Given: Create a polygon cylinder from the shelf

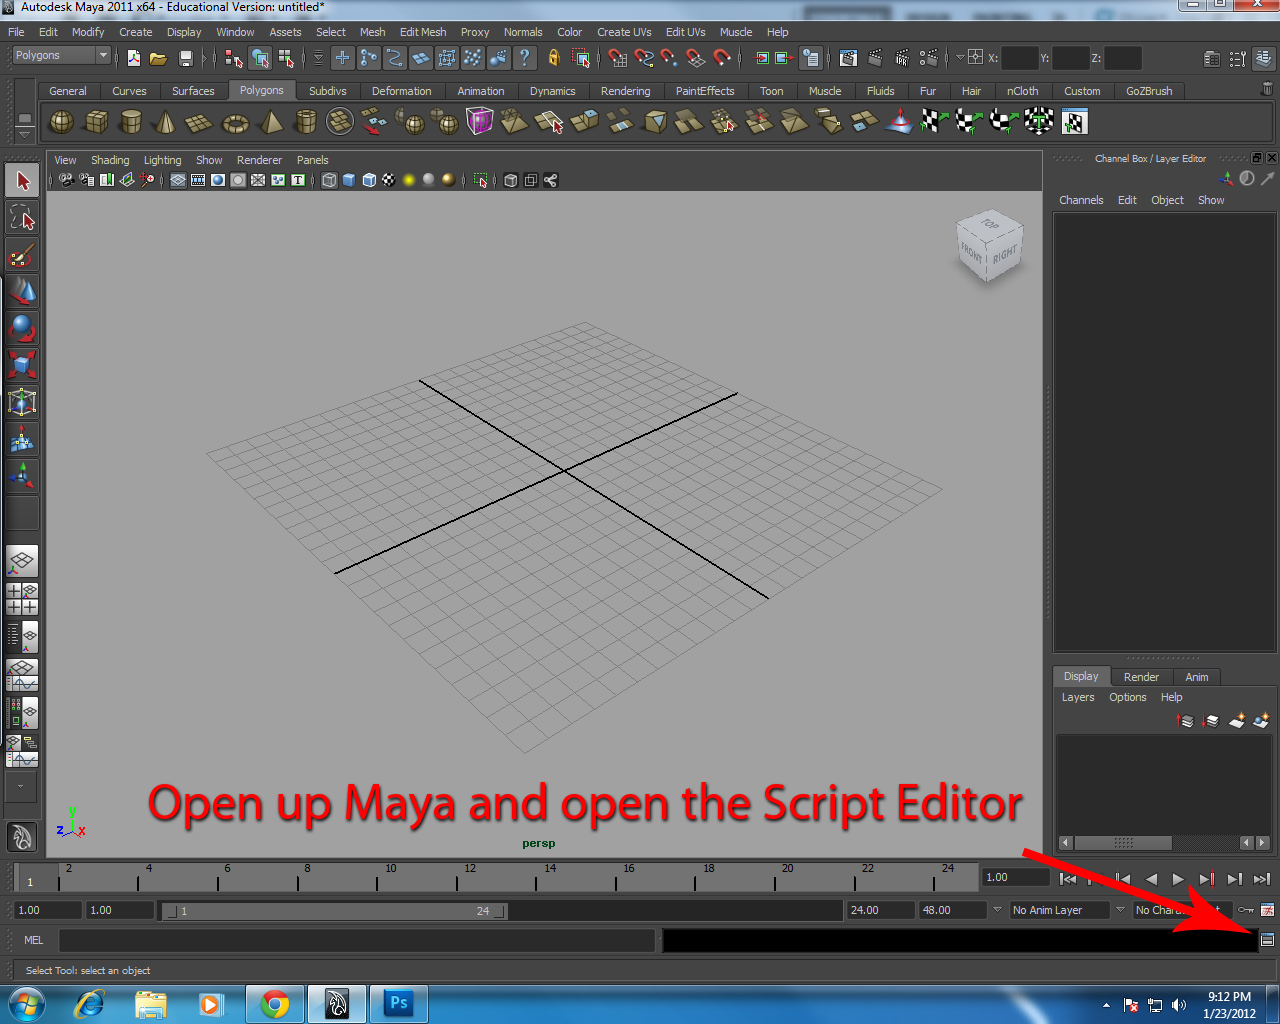Looking at the screenshot, I should [131, 122].
